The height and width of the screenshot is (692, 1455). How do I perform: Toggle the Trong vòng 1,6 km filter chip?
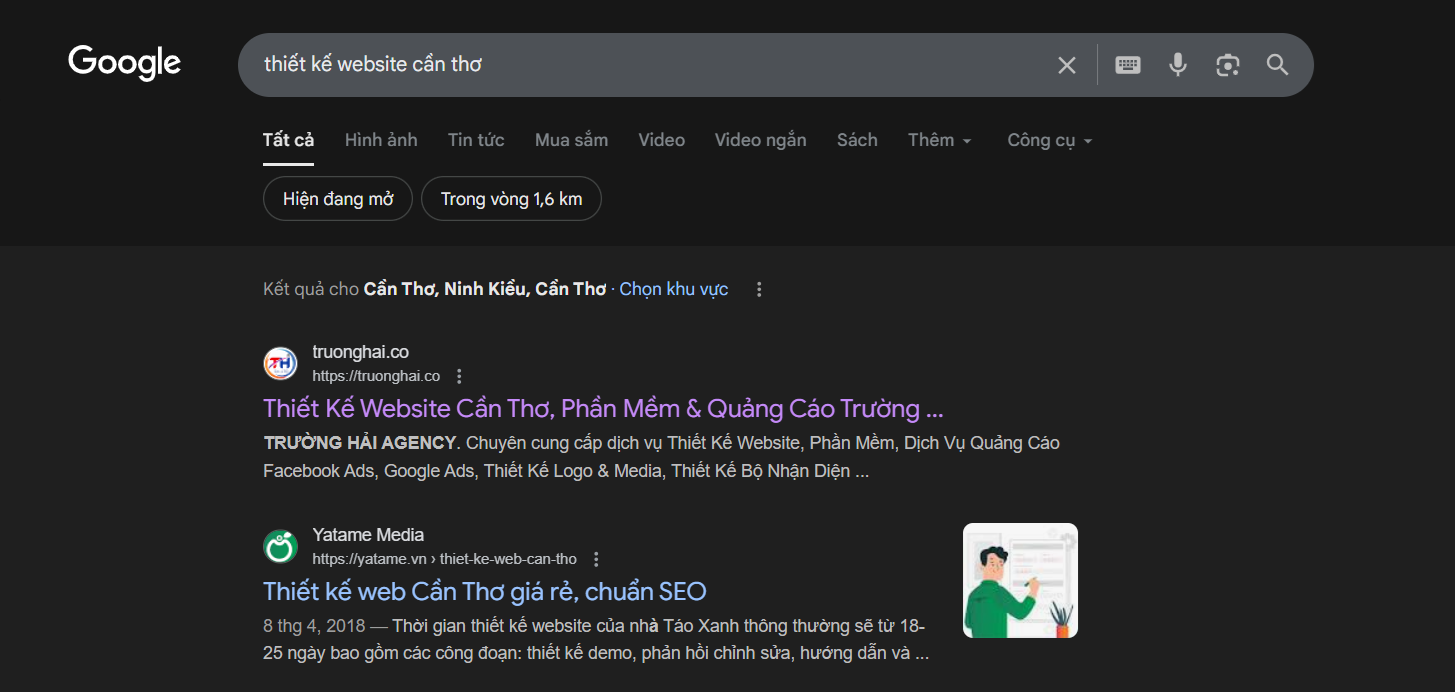(x=511, y=199)
